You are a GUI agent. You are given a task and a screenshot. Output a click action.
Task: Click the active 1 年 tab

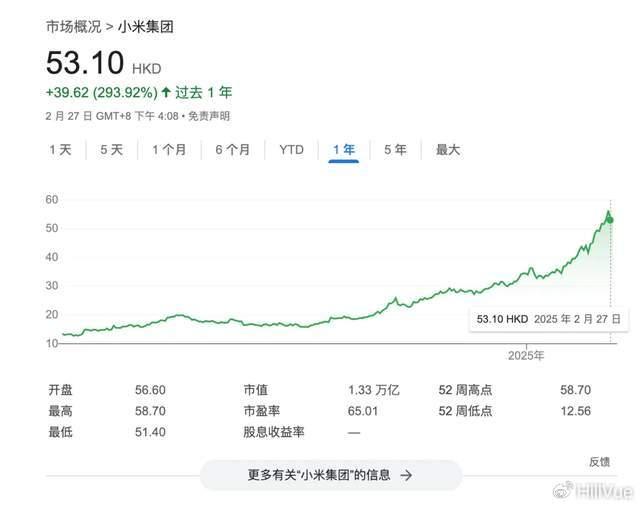point(343,150)
